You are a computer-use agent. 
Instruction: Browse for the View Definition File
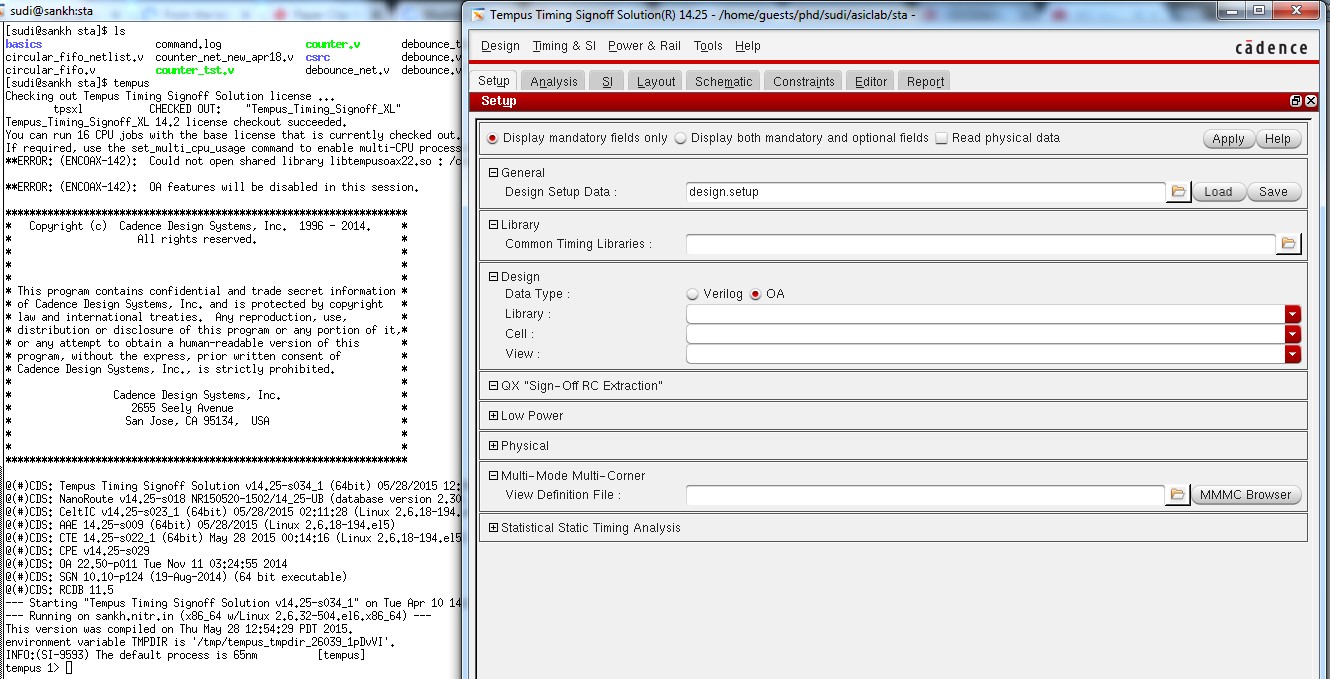click(1178, 495)
